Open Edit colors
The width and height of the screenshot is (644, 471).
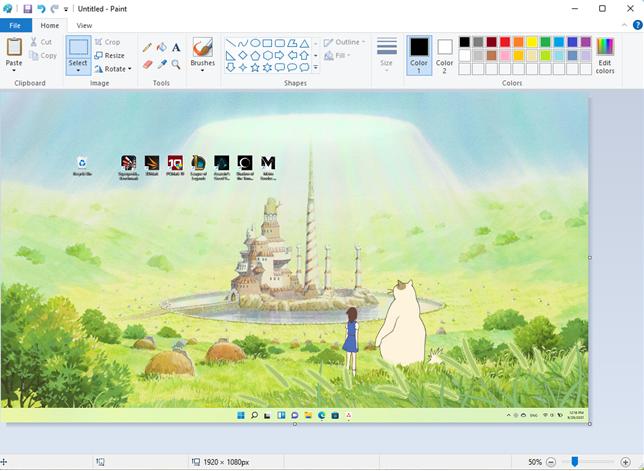pyautogui.click(x=605, y=55)
